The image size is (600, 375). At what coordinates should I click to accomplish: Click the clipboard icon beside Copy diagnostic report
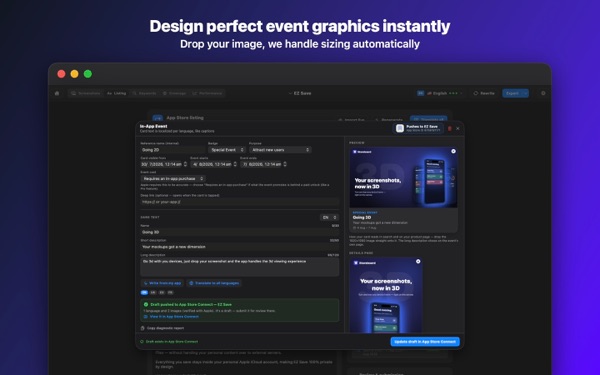tap(143, 328)
